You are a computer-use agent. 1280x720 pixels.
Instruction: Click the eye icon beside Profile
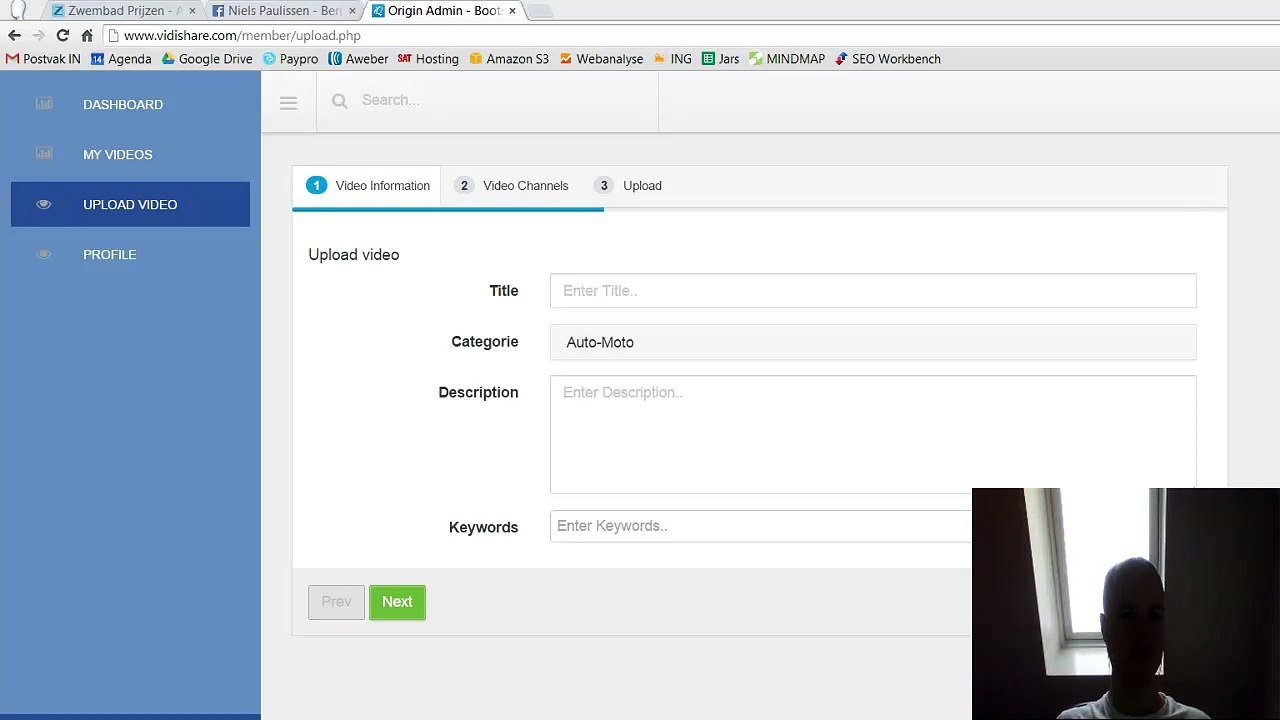(44, 254)
